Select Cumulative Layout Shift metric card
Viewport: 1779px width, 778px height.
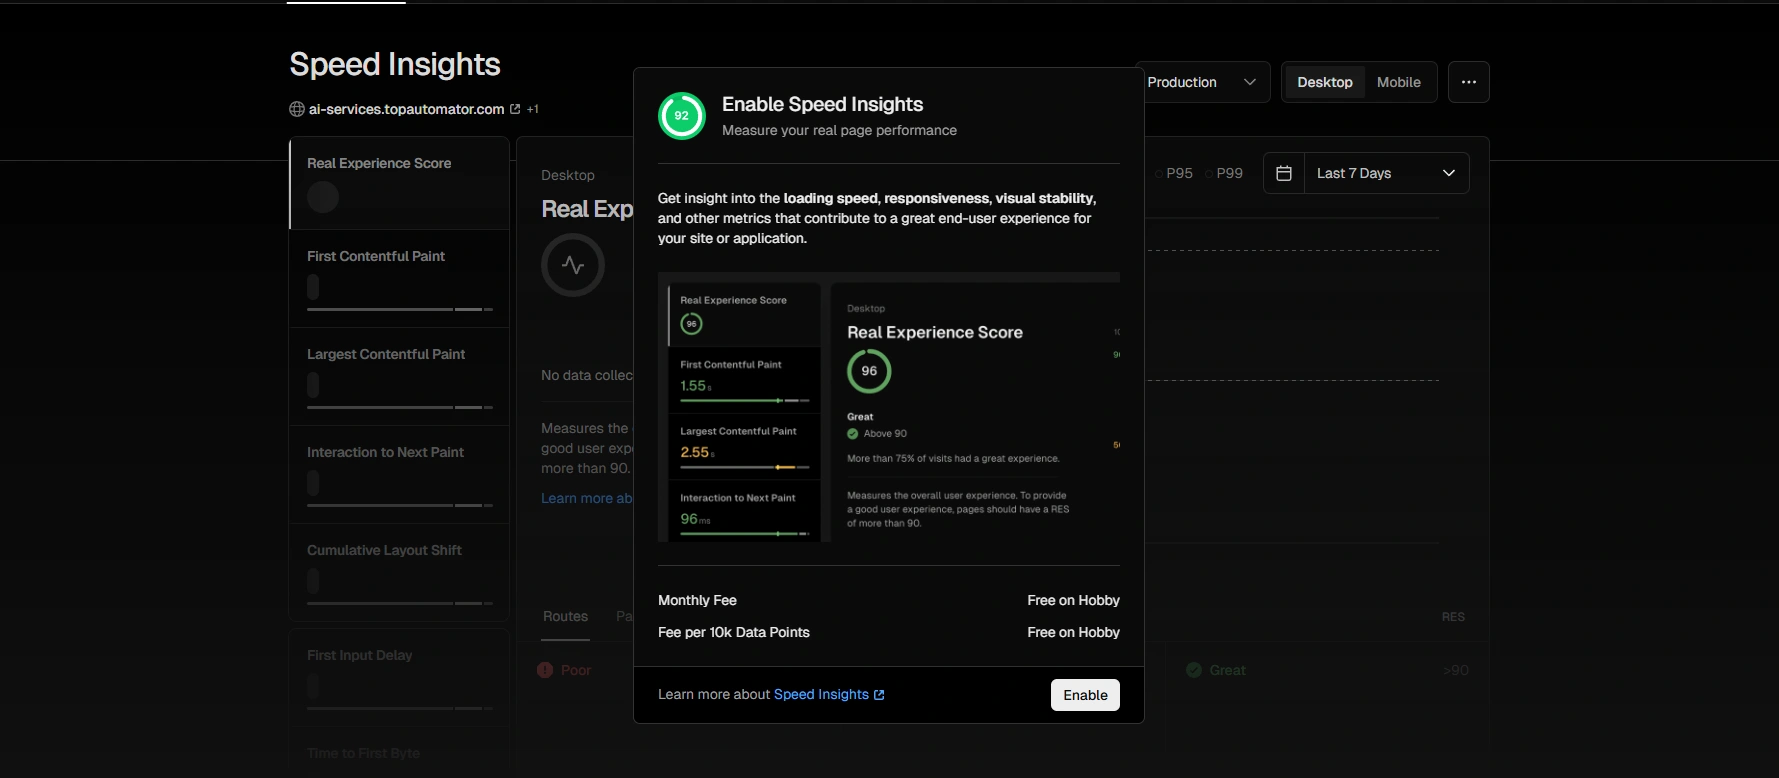[399, 572]
